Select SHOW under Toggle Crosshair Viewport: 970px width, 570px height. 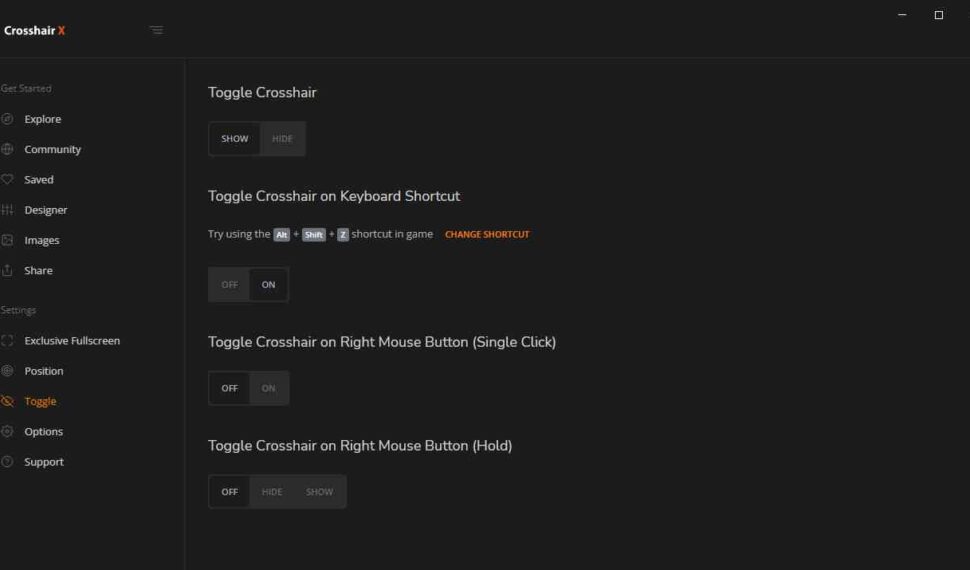235,139
